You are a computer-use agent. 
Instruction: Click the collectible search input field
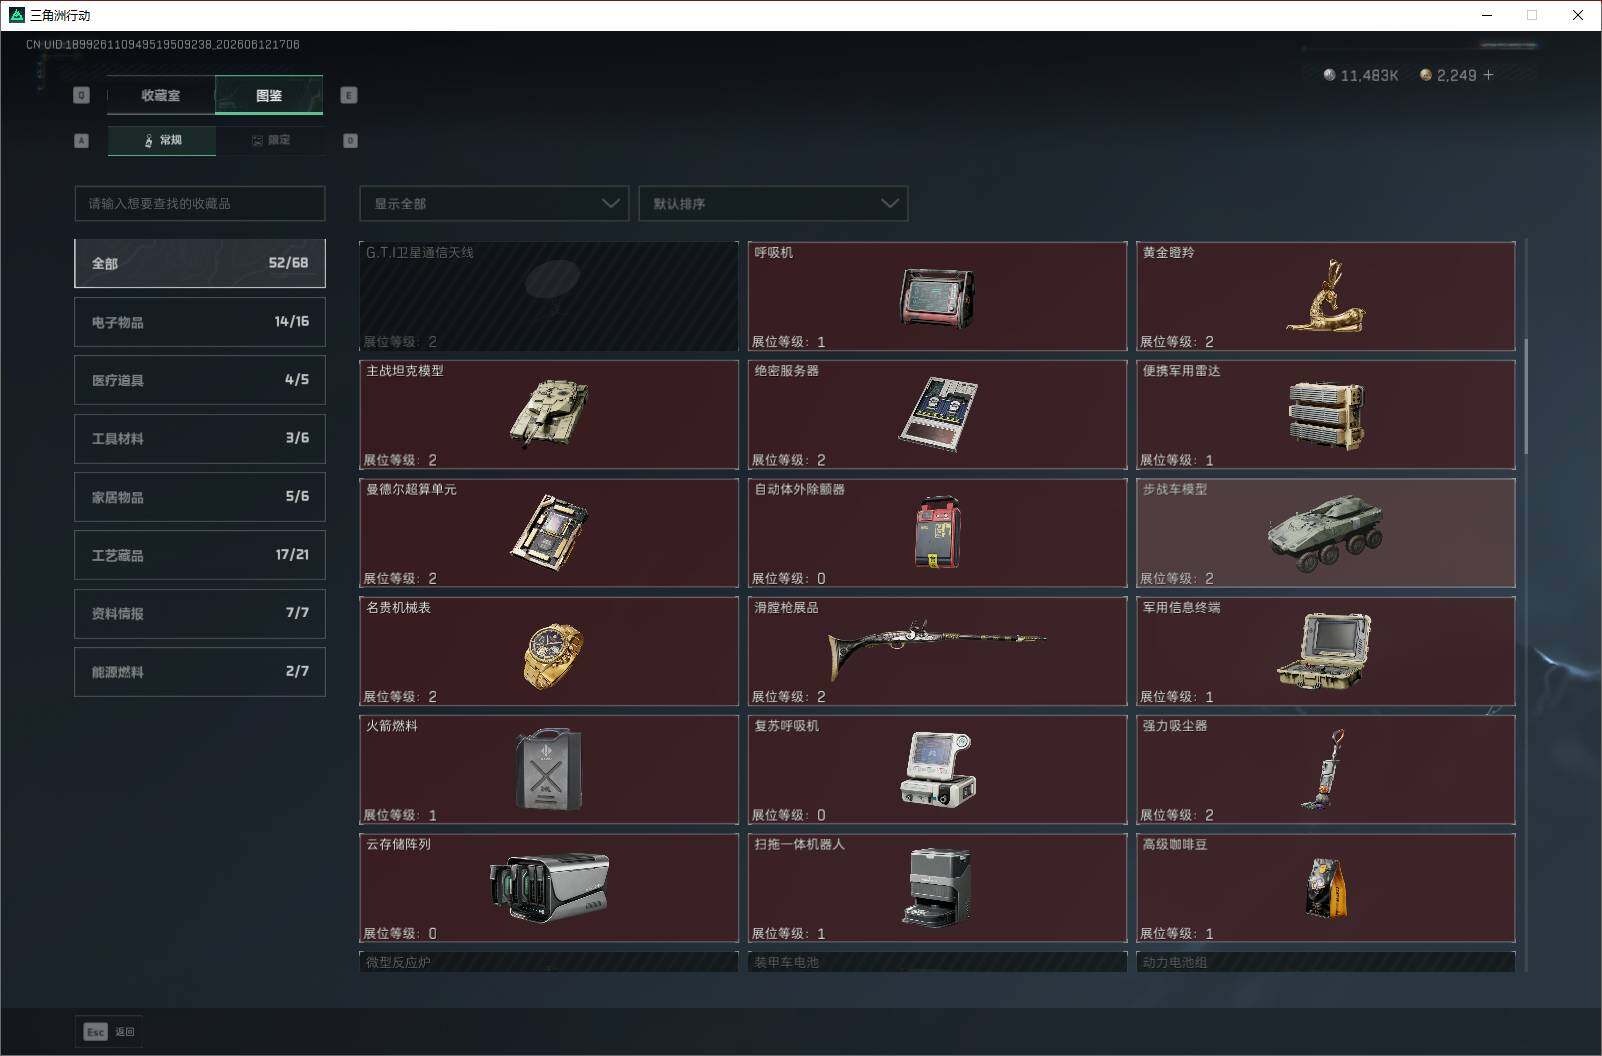(200, 203)
